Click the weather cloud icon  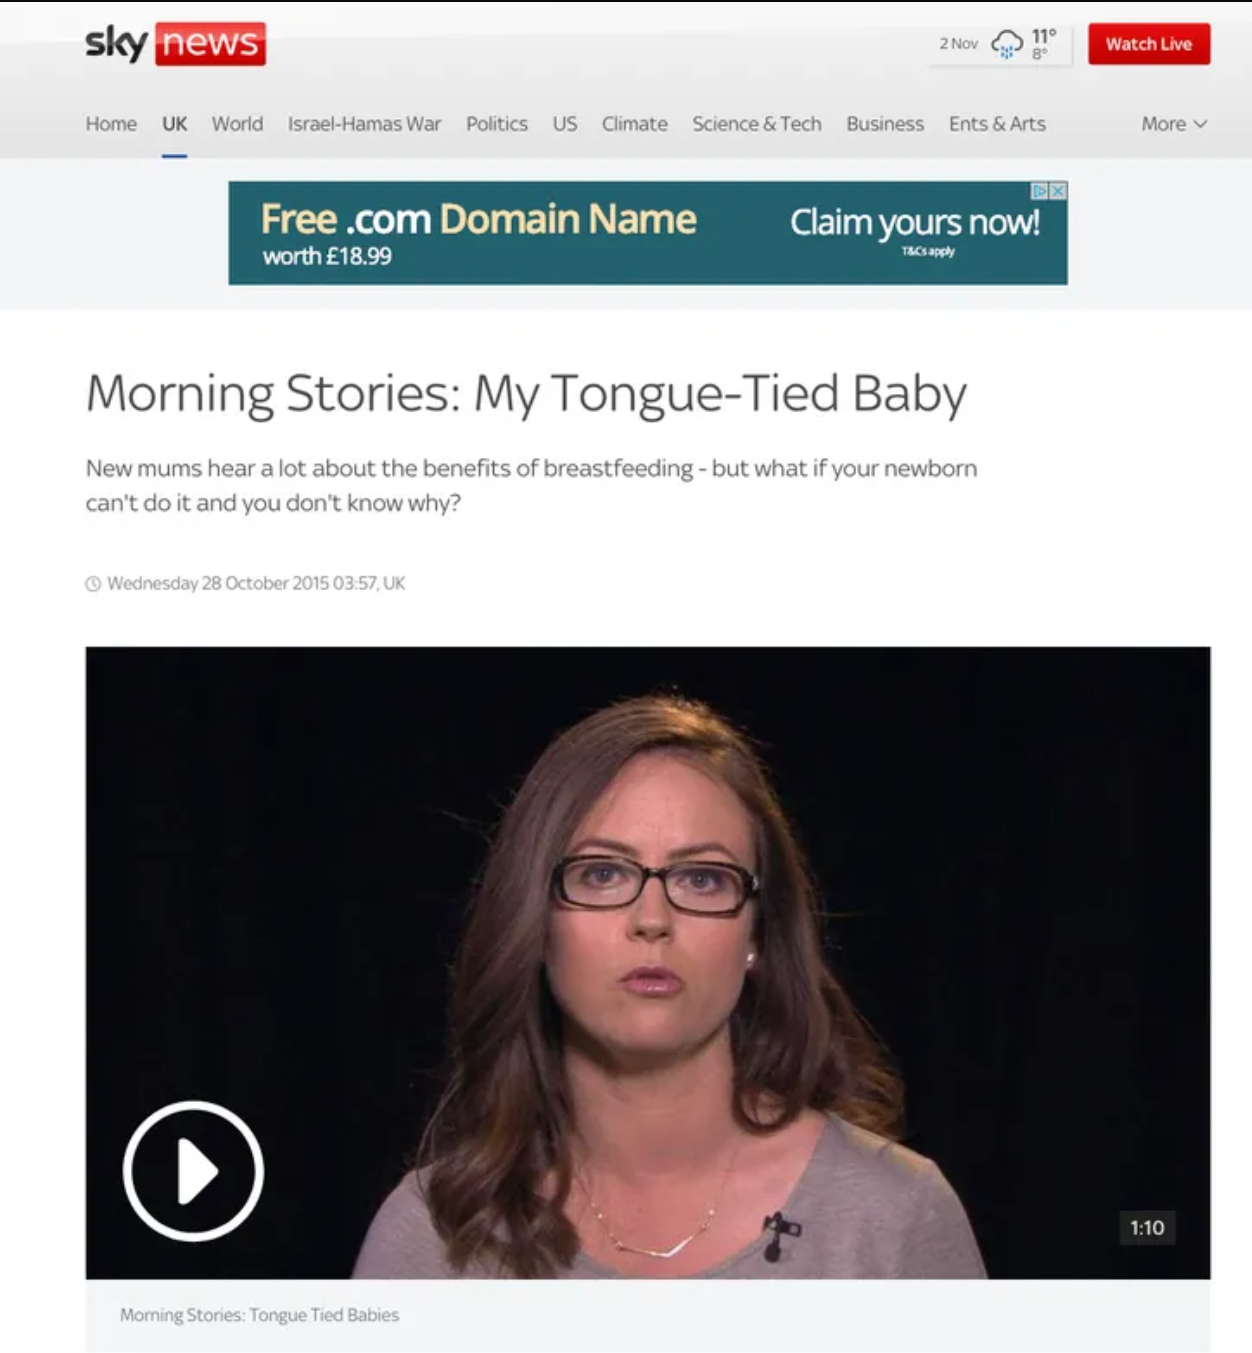pos(1006,44)
